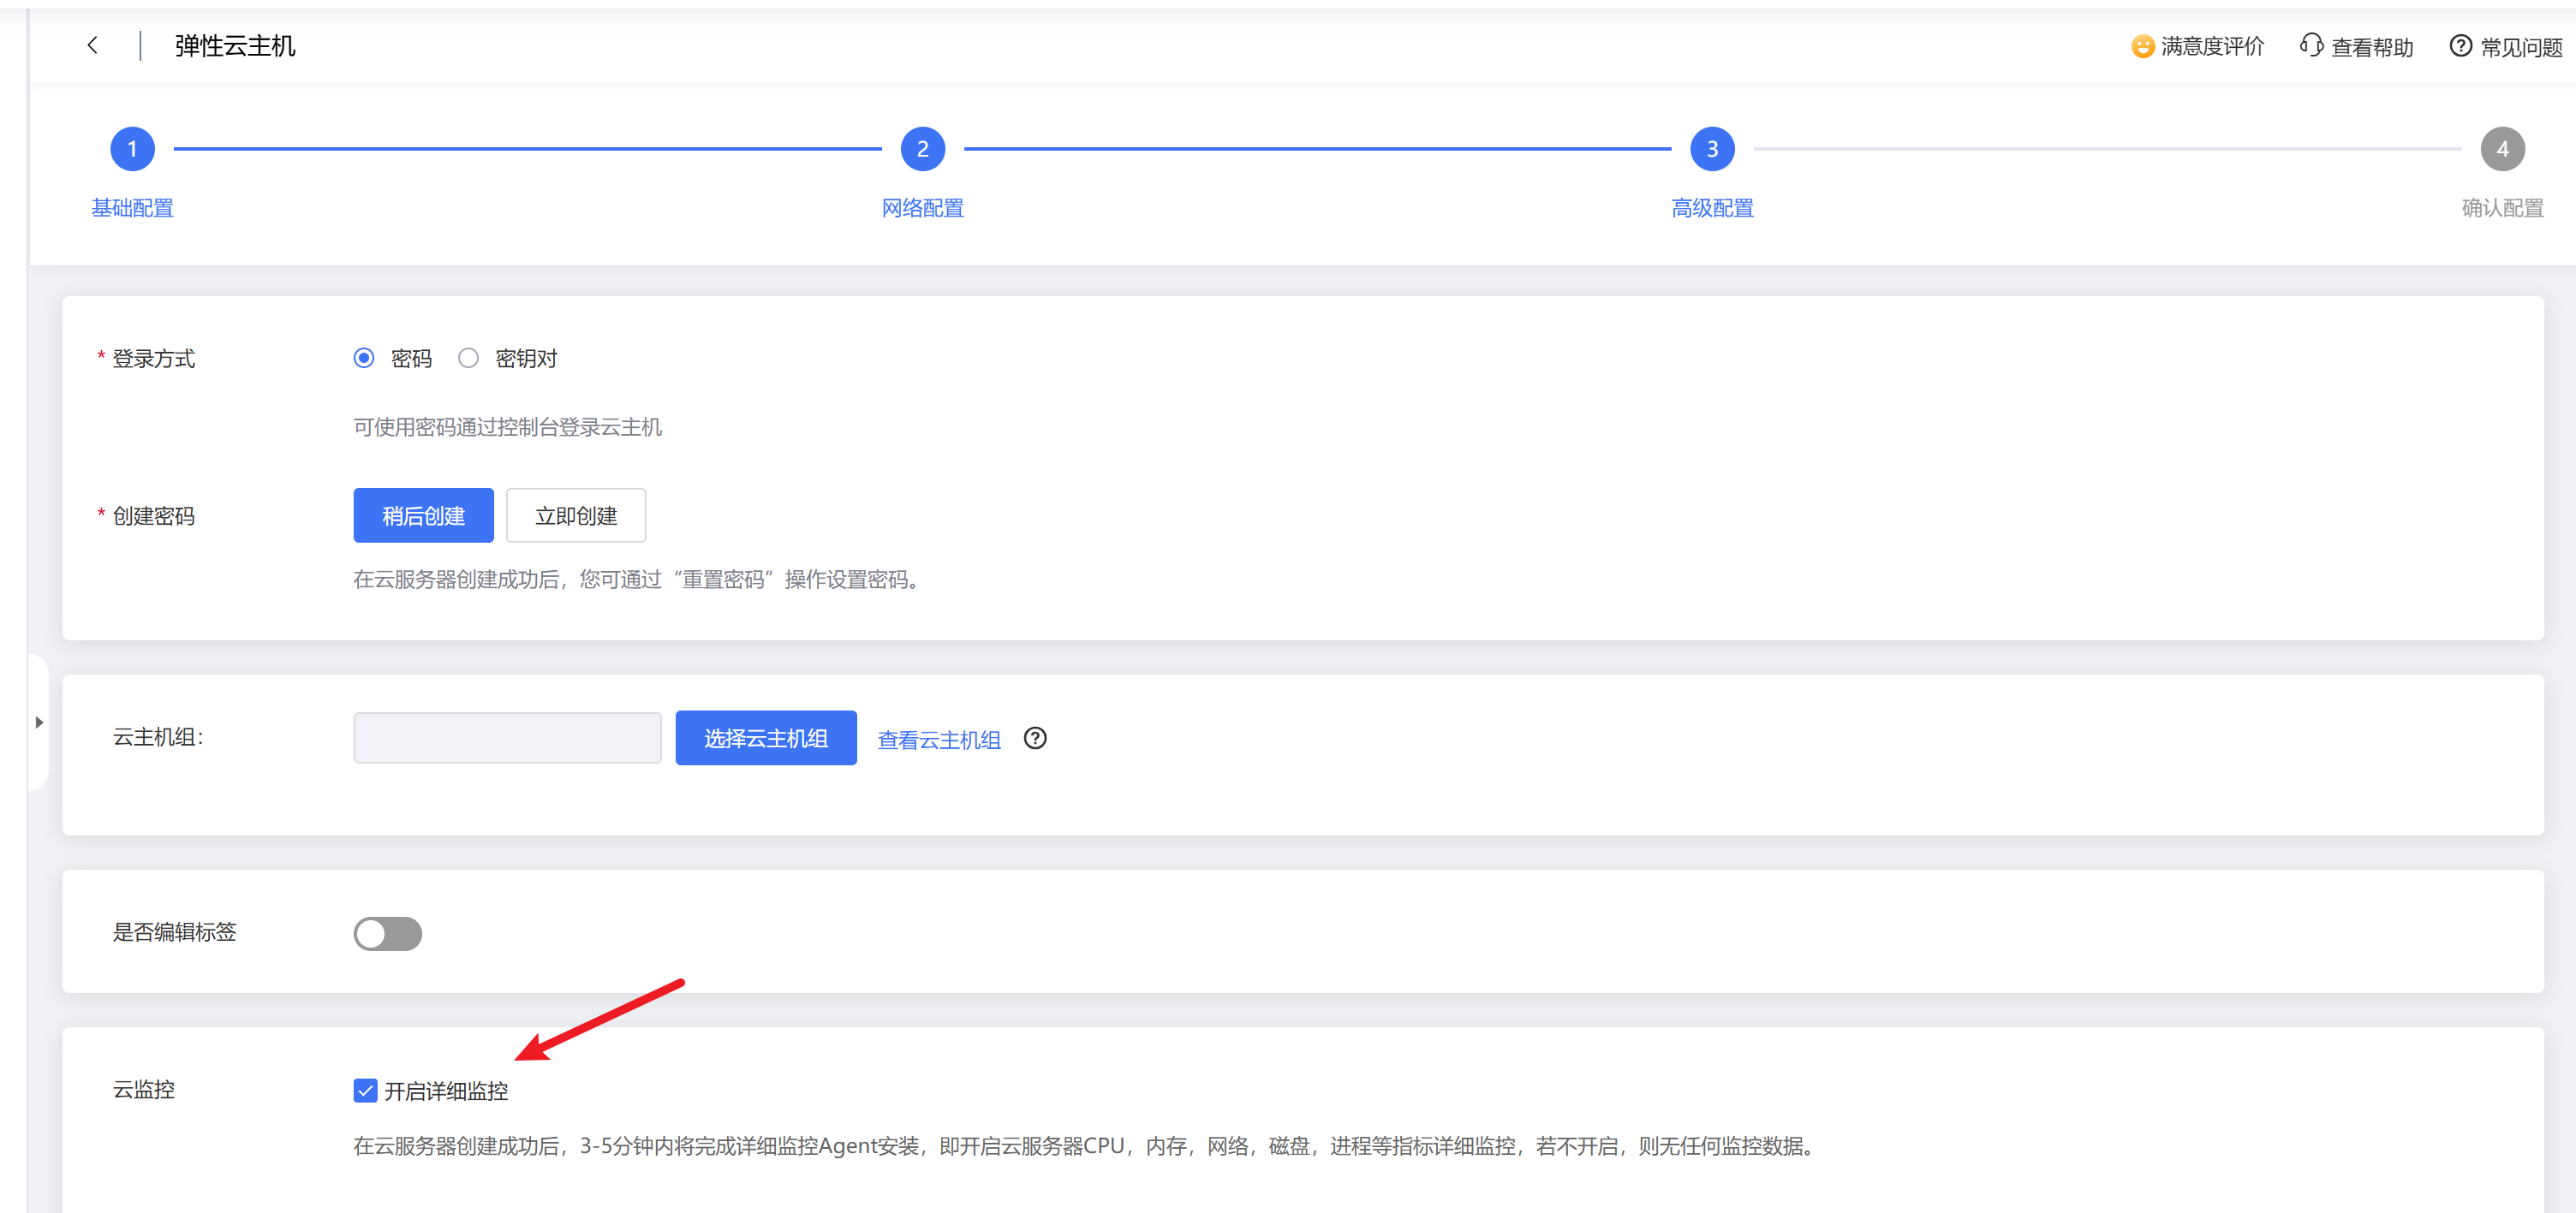Screen dimensions: 2576x1213
Task: Click the help icon next to 查看云主机组
Action: pos(1035,738)
